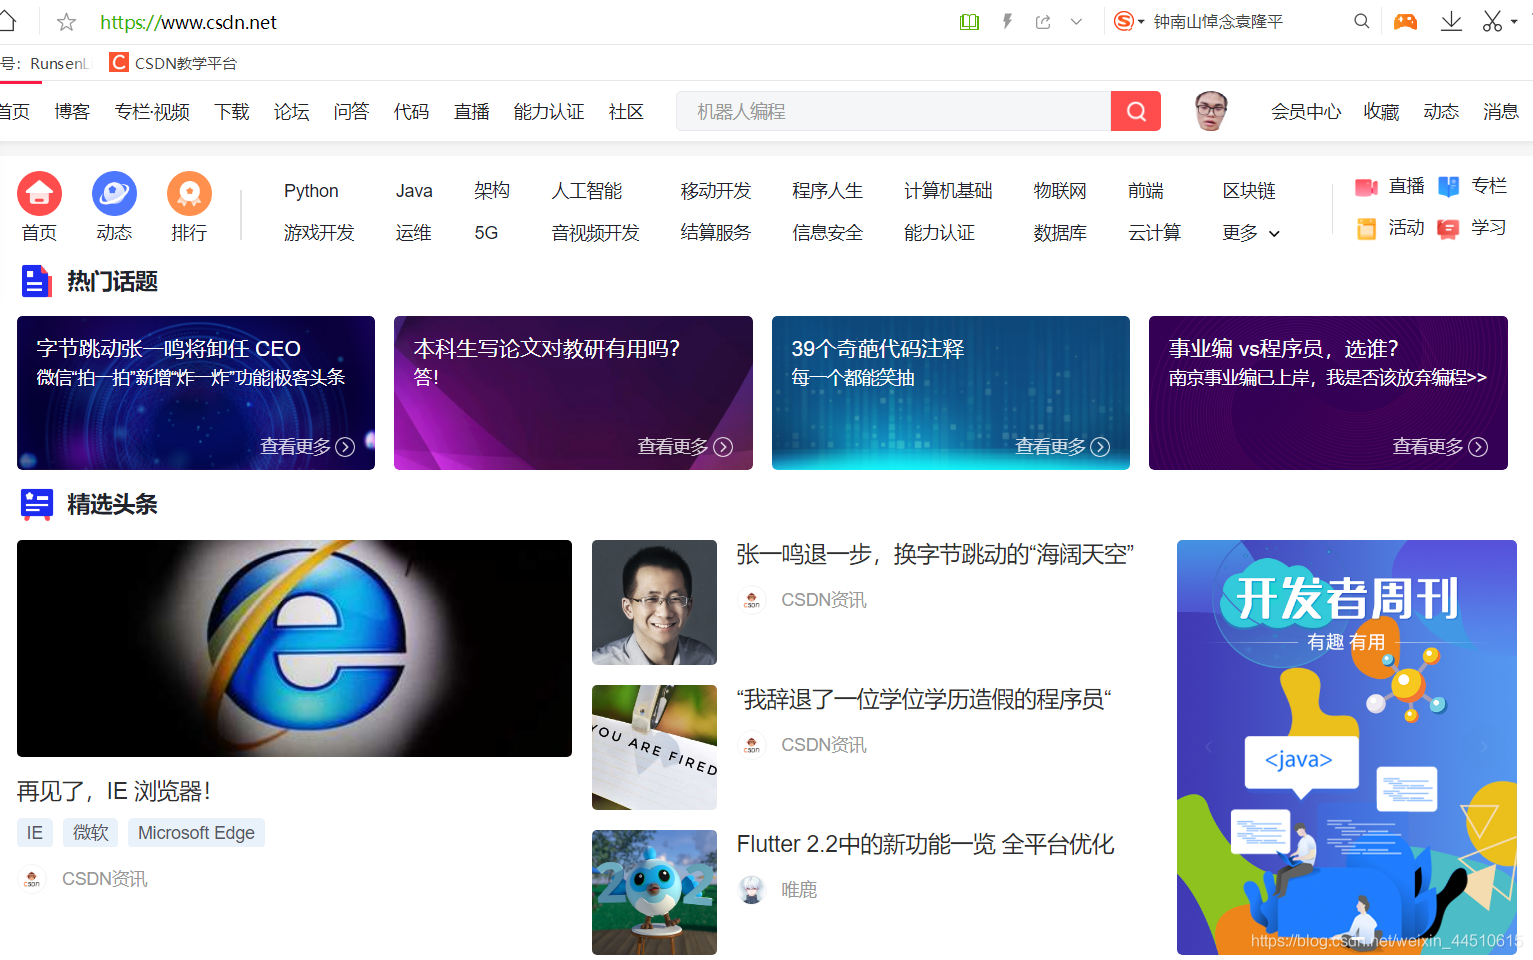
Task: Open 消息 in the top right
Action: pyautogui.click(x=1501, y=112)
